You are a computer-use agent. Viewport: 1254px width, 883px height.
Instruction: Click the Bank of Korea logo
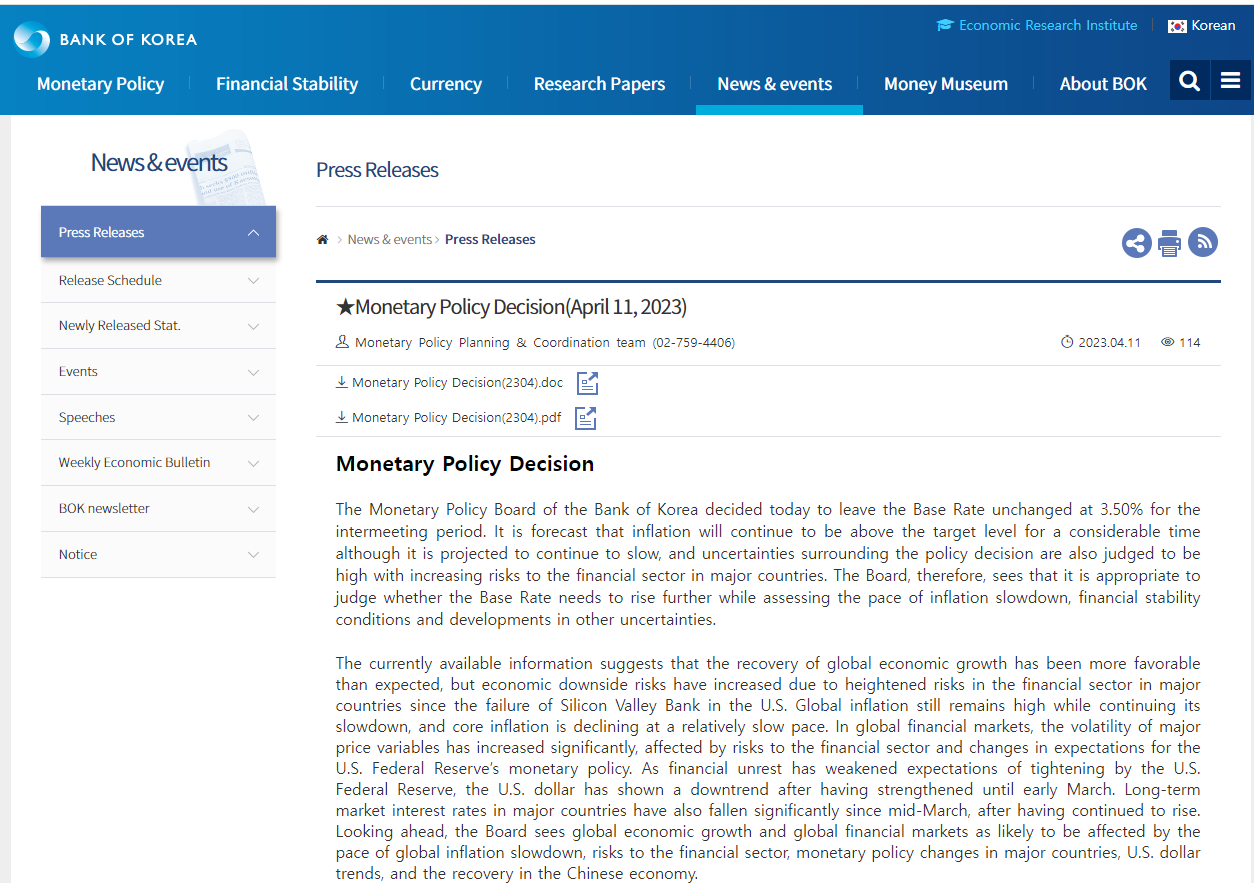pyautogui.click(x=105, y=39)
